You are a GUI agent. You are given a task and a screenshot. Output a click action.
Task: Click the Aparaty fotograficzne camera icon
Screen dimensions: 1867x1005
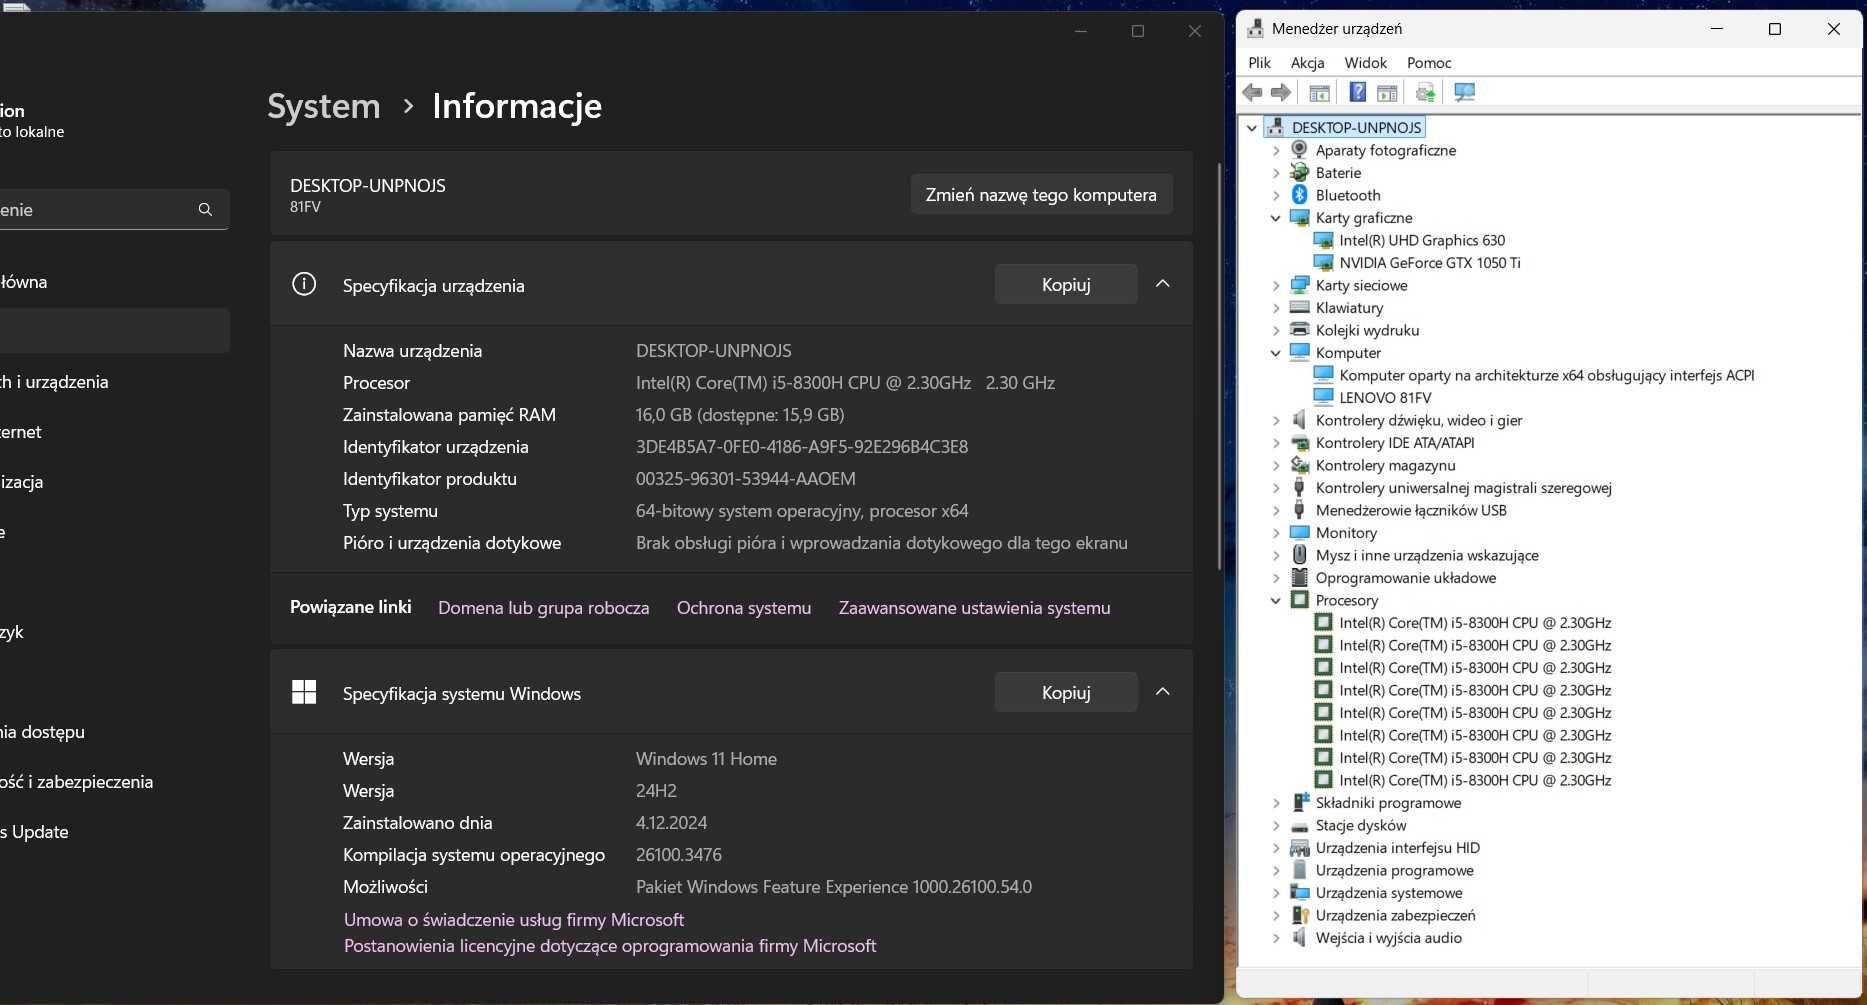(1299, 150)
